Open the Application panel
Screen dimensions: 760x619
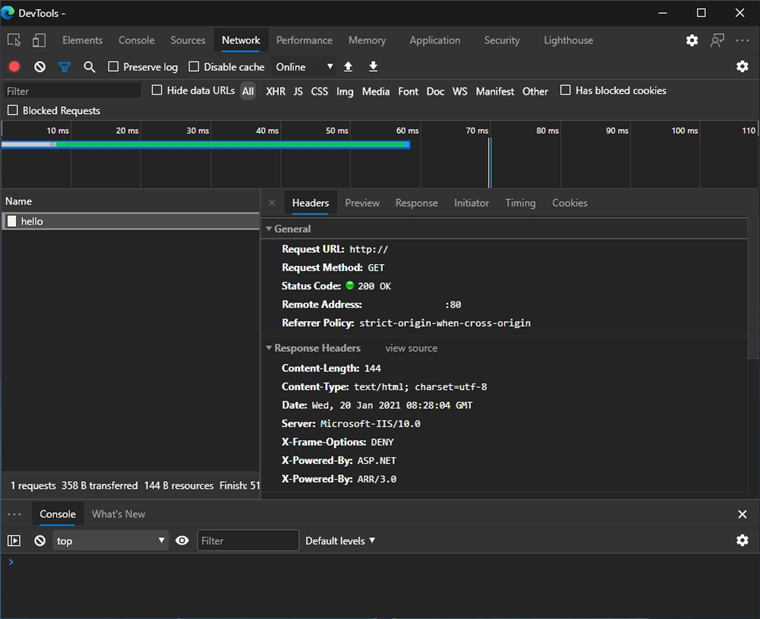point(435,40)
